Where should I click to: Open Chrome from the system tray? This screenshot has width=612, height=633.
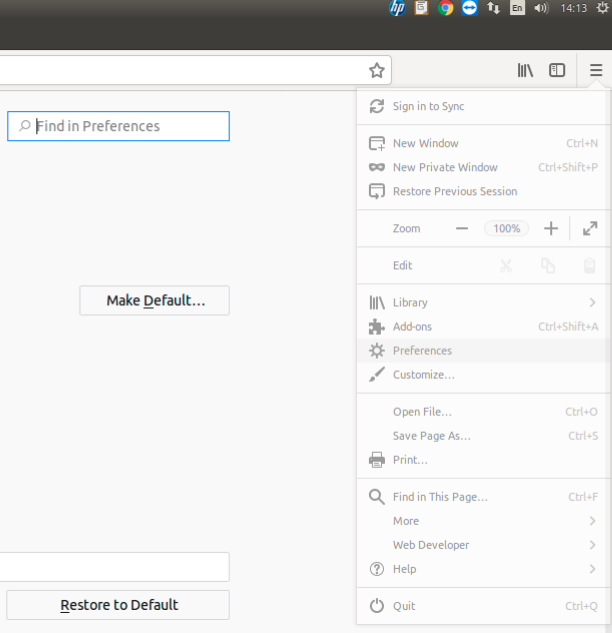(446, 8)
